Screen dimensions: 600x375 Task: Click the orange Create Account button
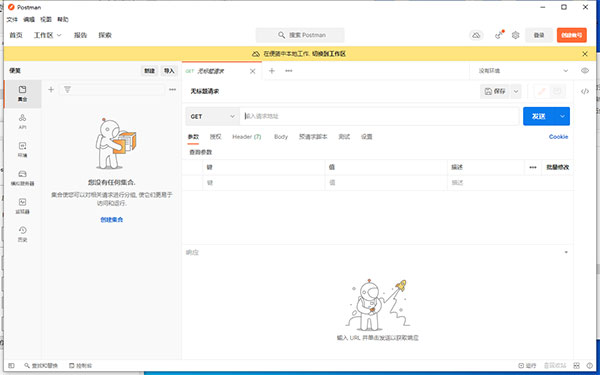click(572, 35)
